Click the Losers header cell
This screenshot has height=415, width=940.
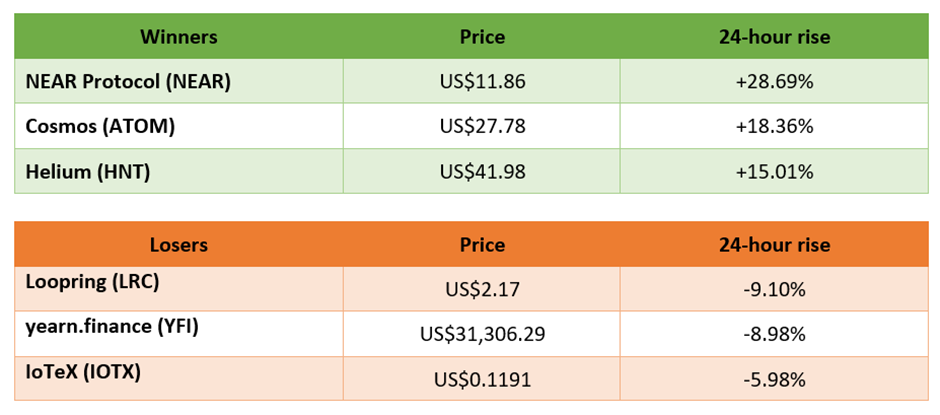tap(179, 245)
